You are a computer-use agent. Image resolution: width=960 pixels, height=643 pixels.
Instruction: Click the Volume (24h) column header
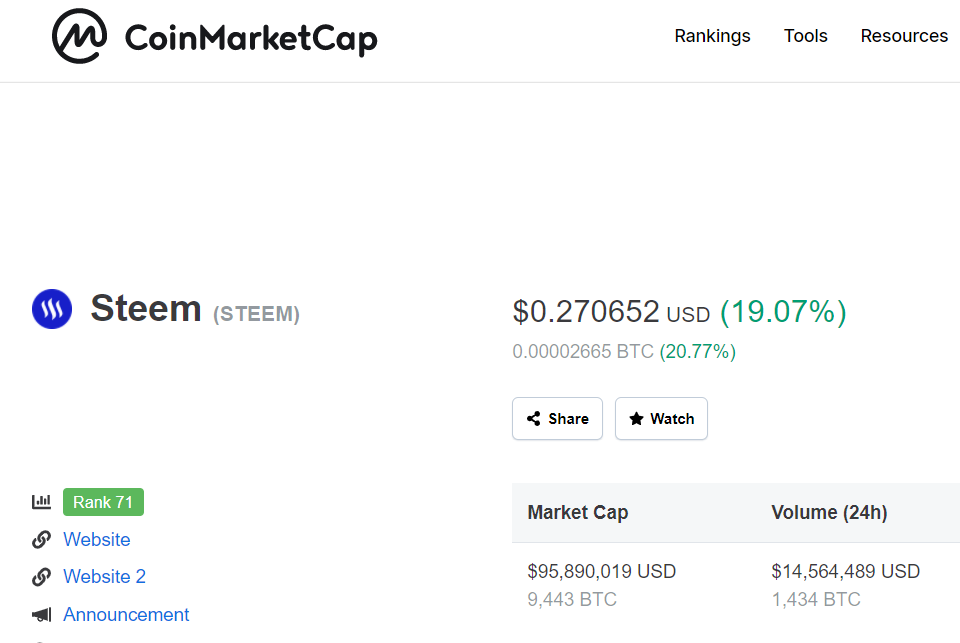click(x=829, y=513)
